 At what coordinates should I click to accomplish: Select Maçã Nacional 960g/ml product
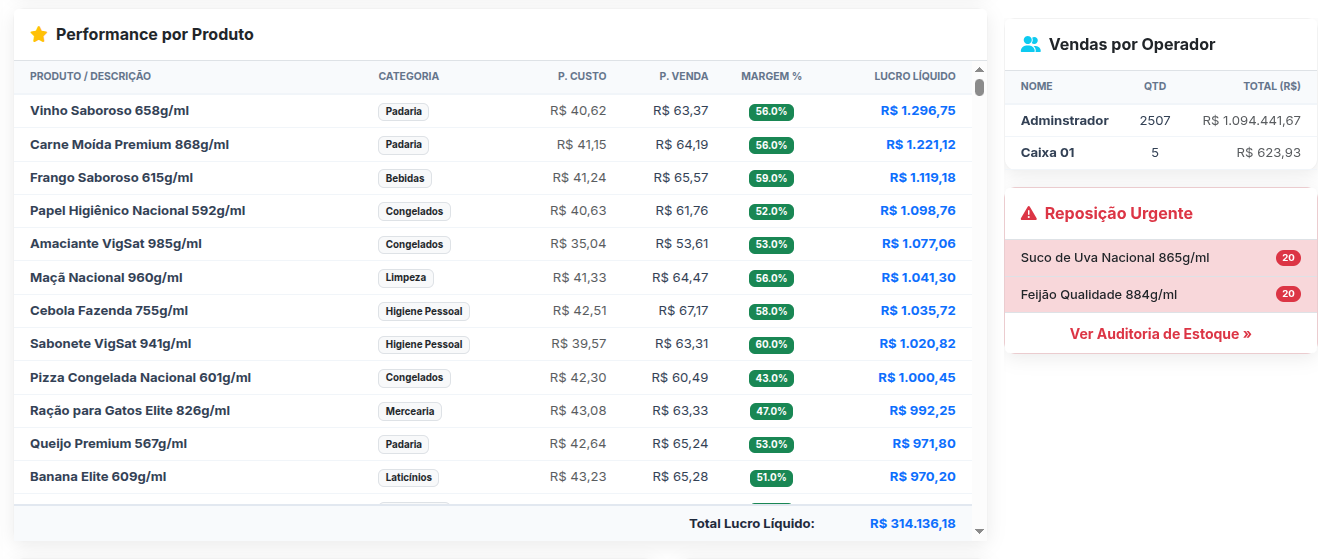(x=106, y=277)
